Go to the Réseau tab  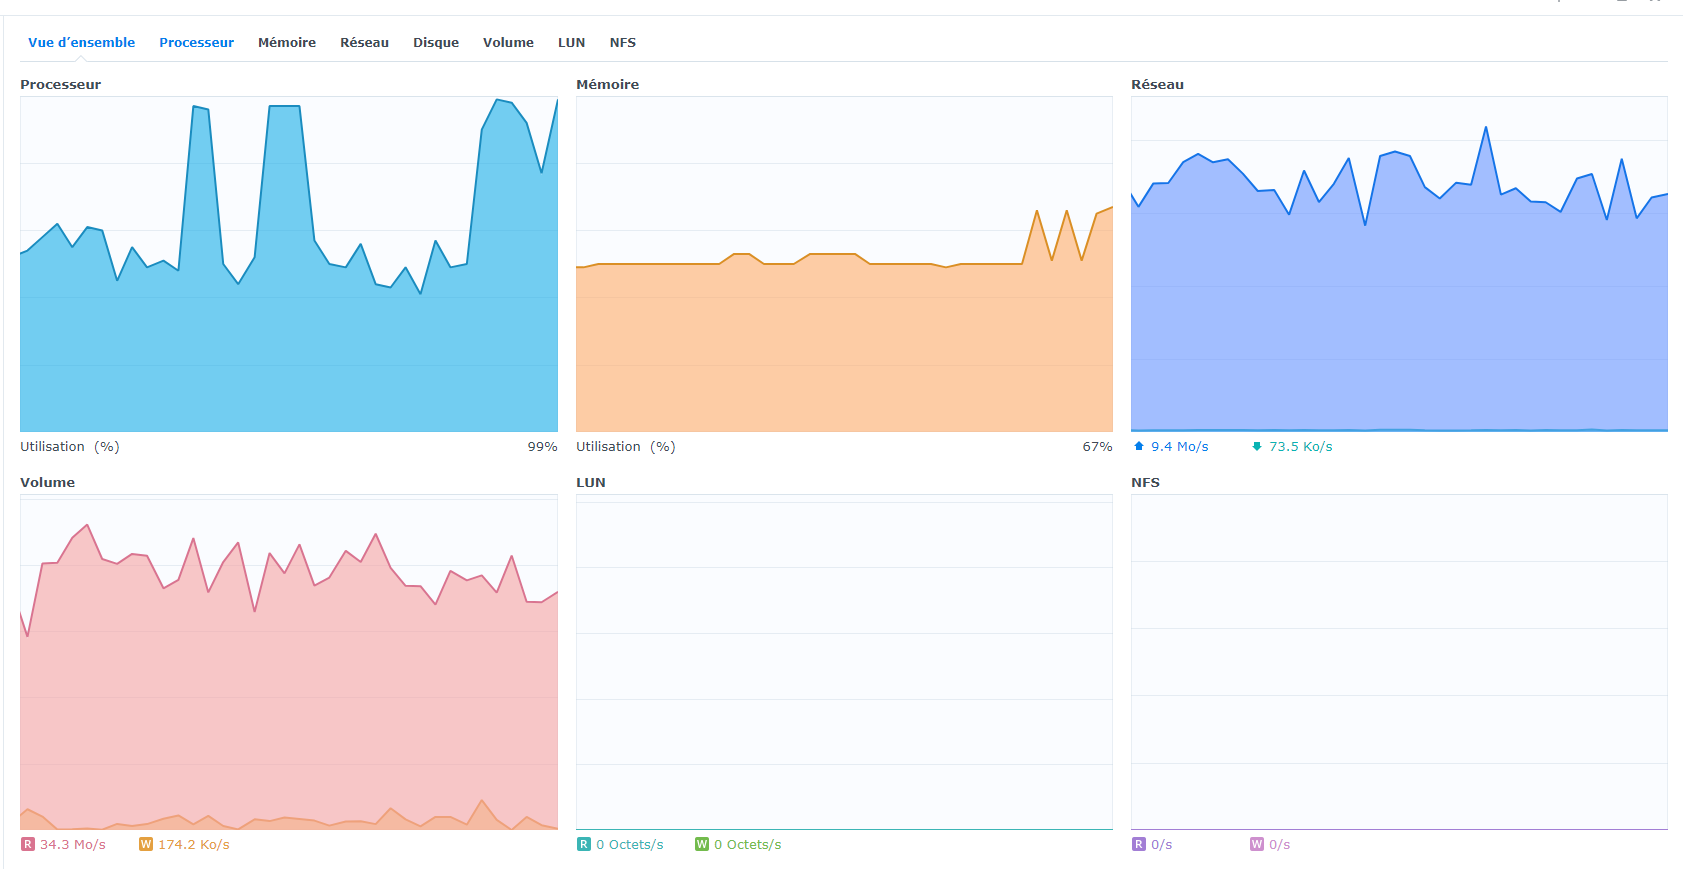tap(364, 43)
